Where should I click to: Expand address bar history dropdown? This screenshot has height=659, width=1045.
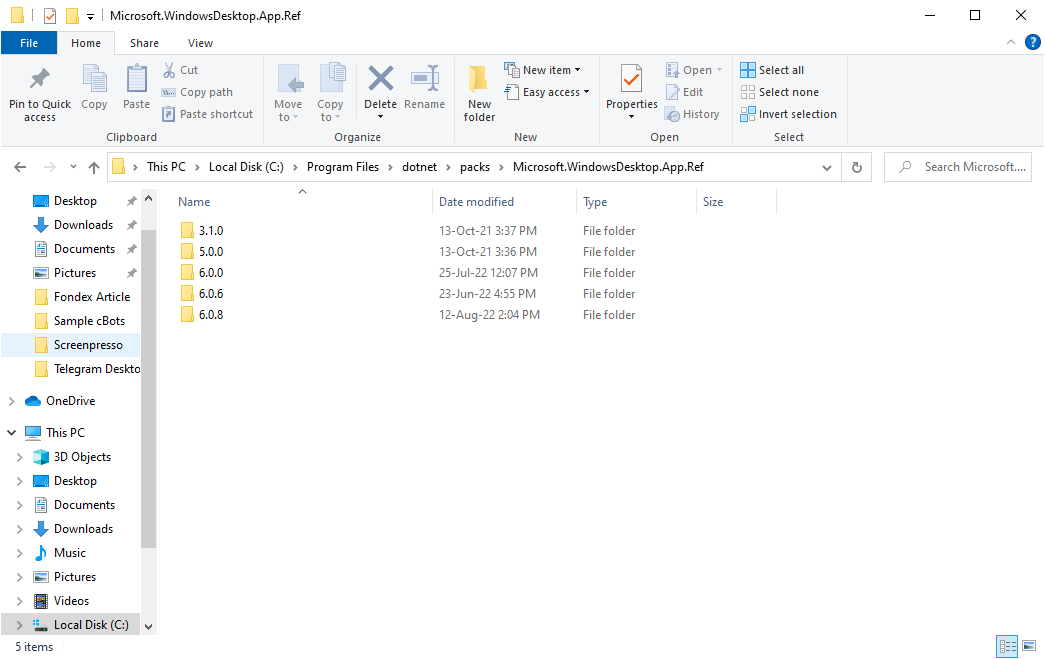coord(827,168)
